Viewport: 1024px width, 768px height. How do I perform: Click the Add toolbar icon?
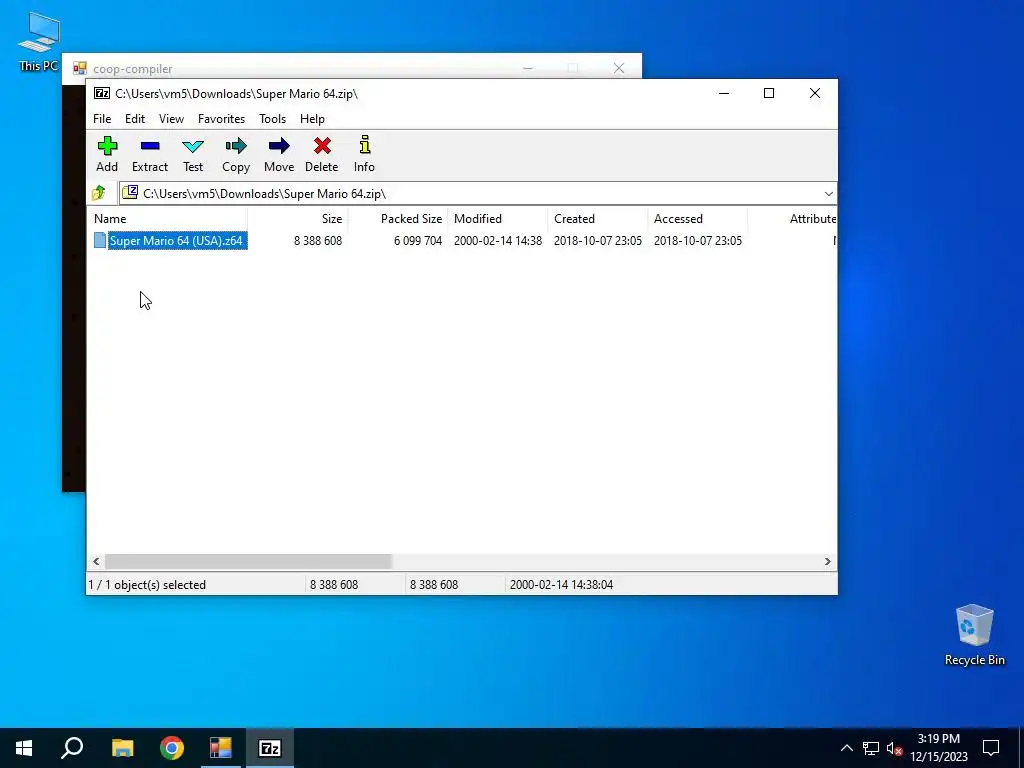[107, 155]
